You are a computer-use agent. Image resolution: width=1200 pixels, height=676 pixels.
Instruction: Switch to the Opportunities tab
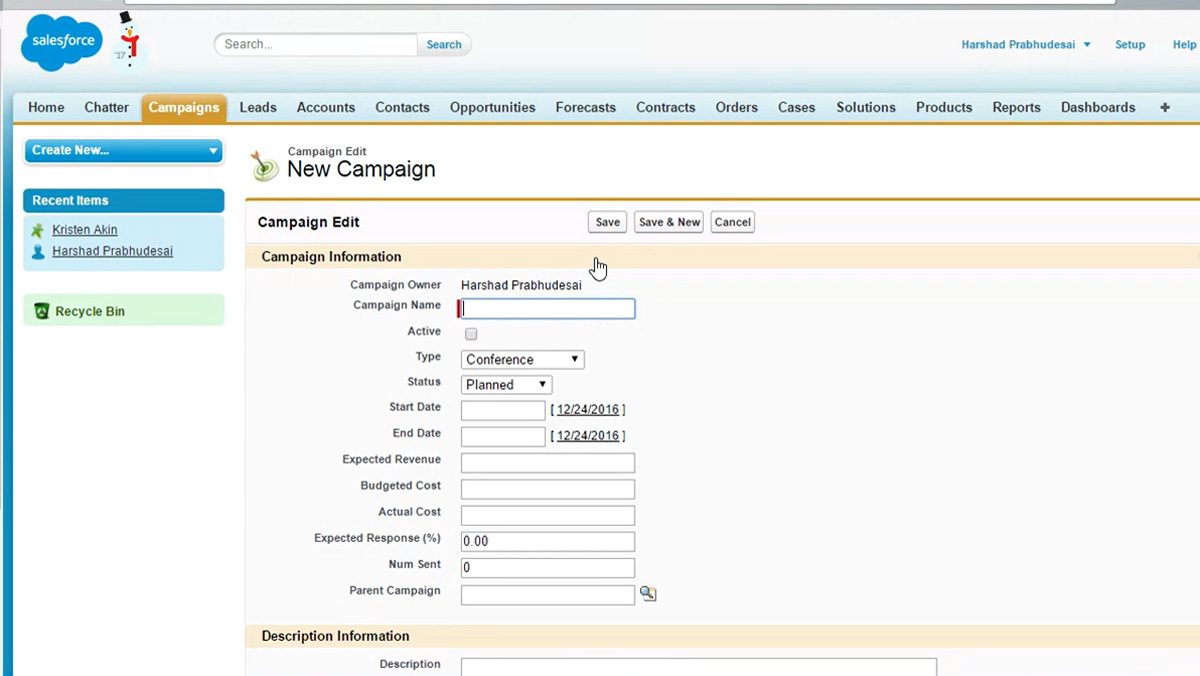pos(492,107)
